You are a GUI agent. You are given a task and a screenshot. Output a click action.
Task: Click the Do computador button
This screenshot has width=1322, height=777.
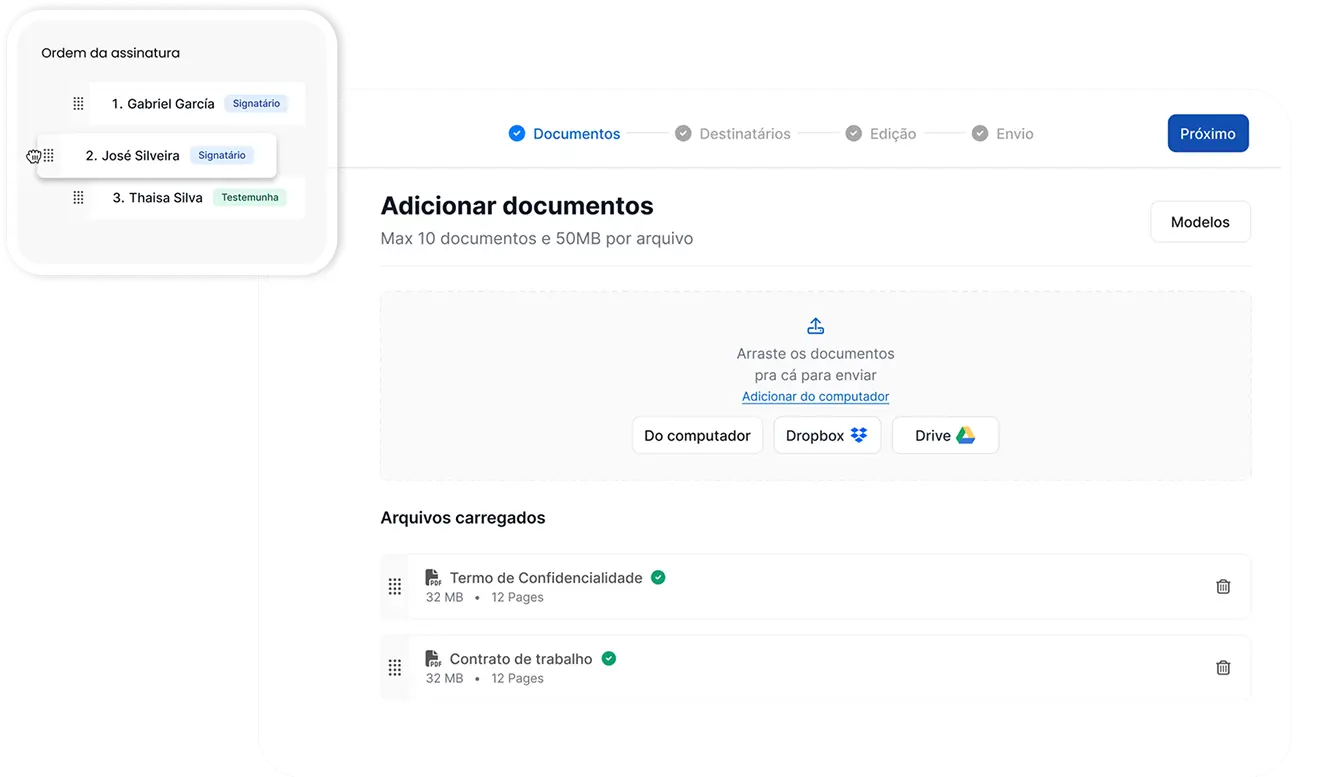coord(697,435)
